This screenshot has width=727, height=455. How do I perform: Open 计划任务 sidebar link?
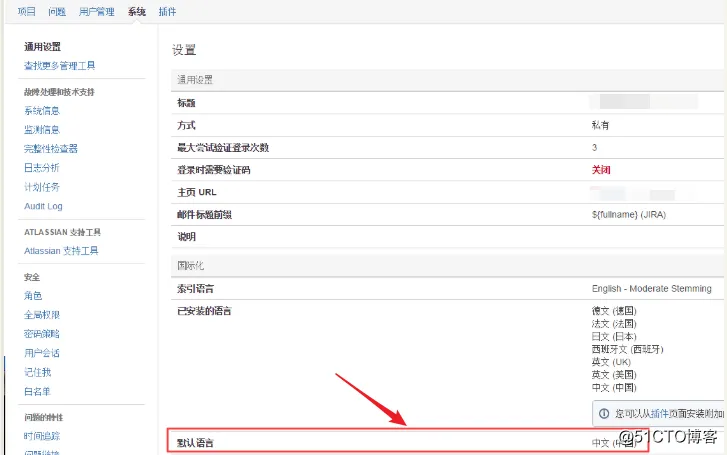(x=42, y=187)
